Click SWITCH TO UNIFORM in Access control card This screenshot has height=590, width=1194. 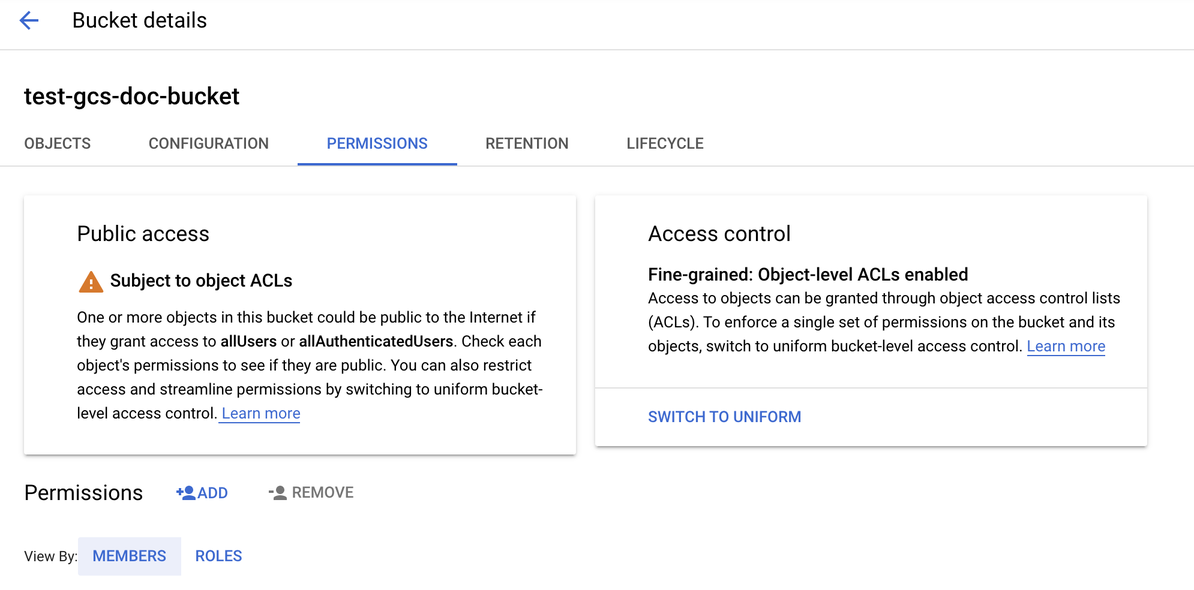(x=724, y=416)
